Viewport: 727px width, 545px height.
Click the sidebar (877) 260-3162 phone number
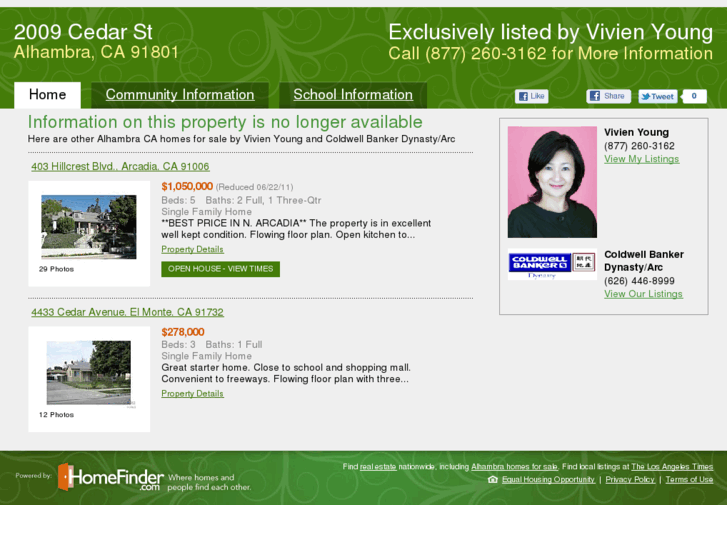(x=639, y=146)
